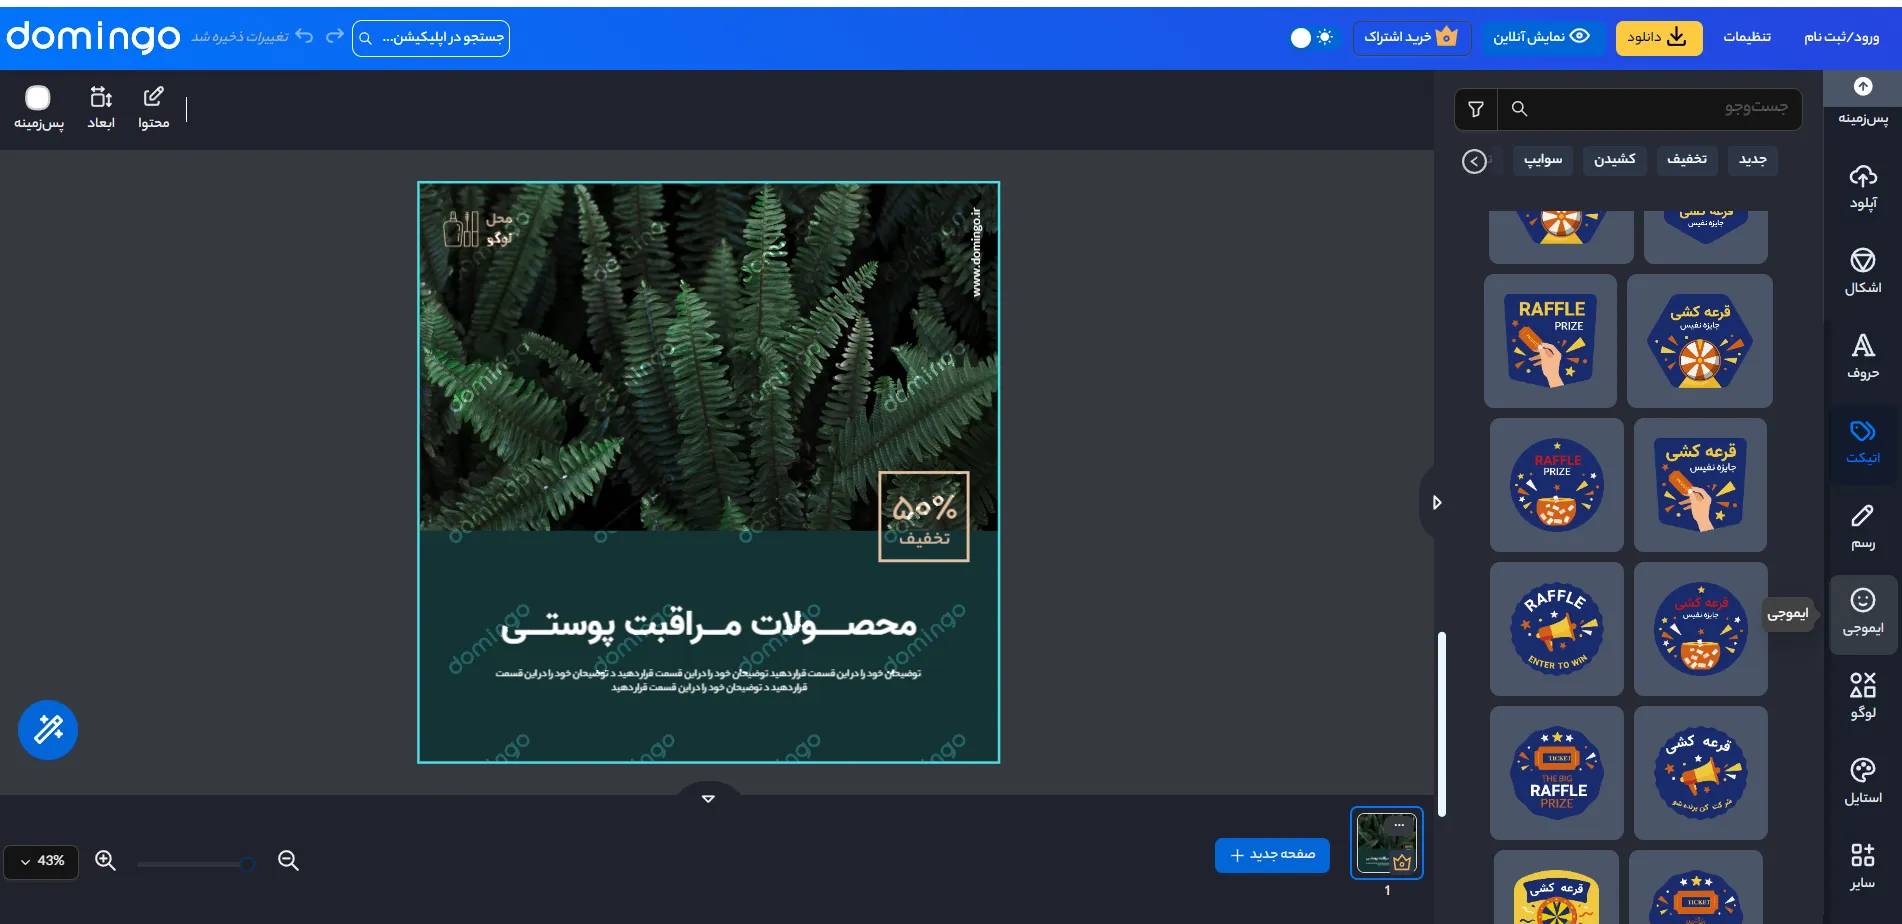Click the redo arrow in top bar
1902x924 pixels.
pos(335,36)
